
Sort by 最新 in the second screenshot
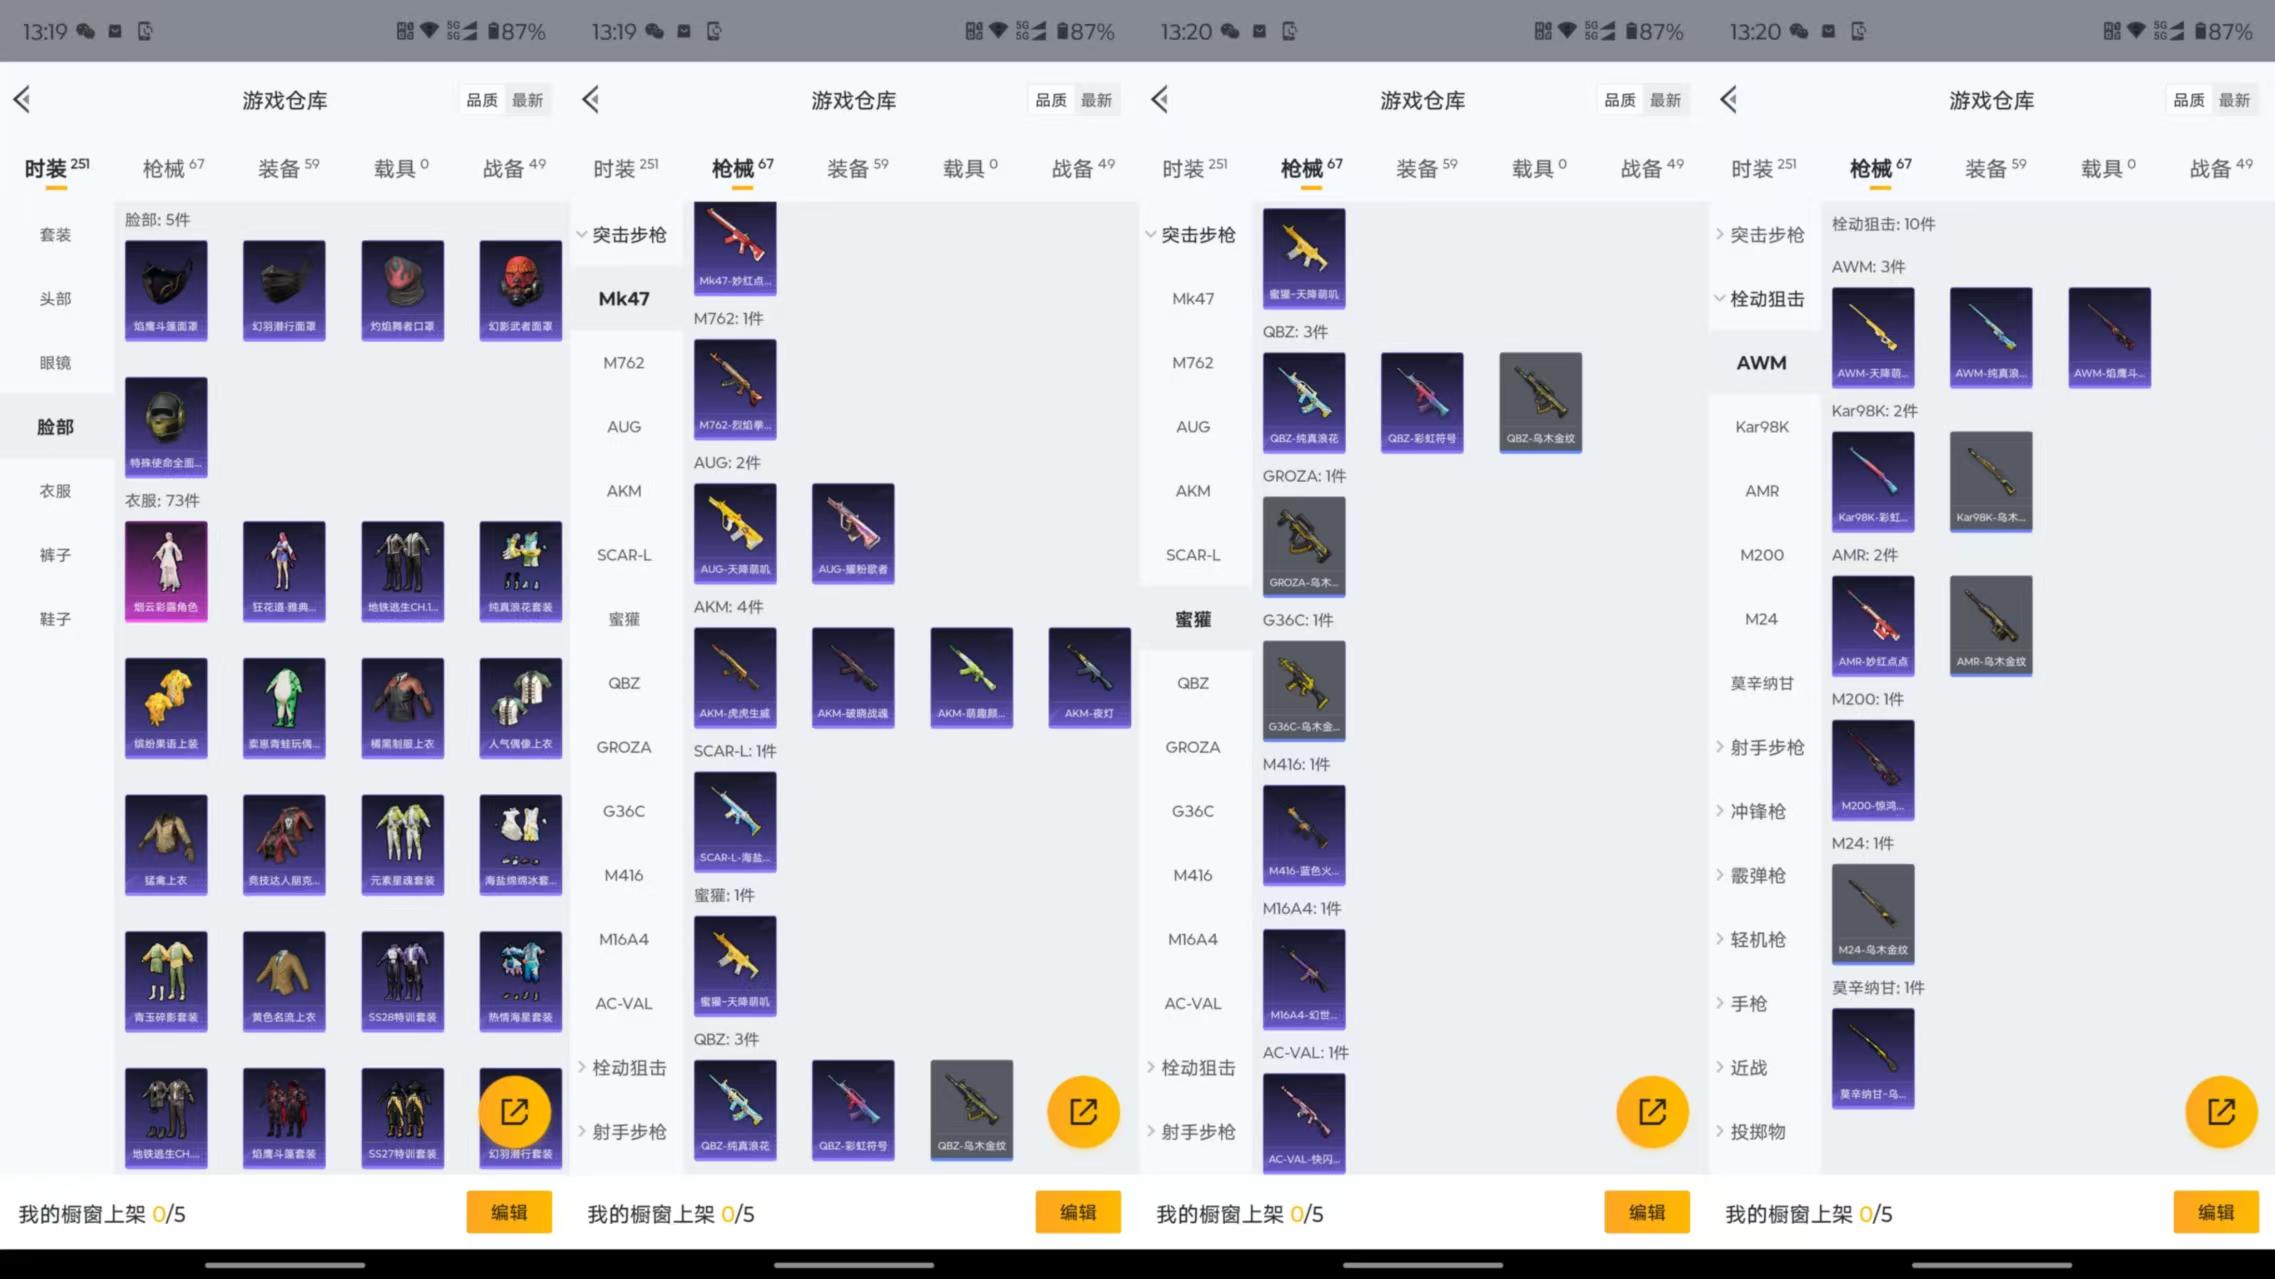click(x=1096, y=100)
